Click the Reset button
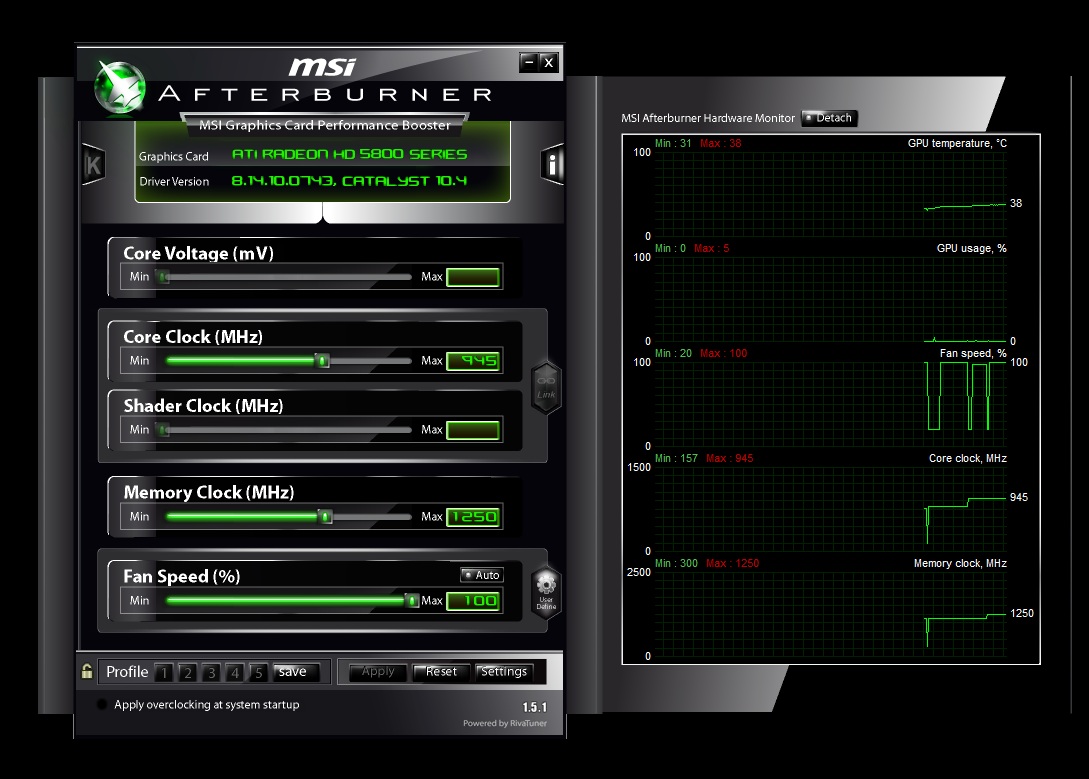Screen dimensions: 1089x779 click(x=441, y=672)
